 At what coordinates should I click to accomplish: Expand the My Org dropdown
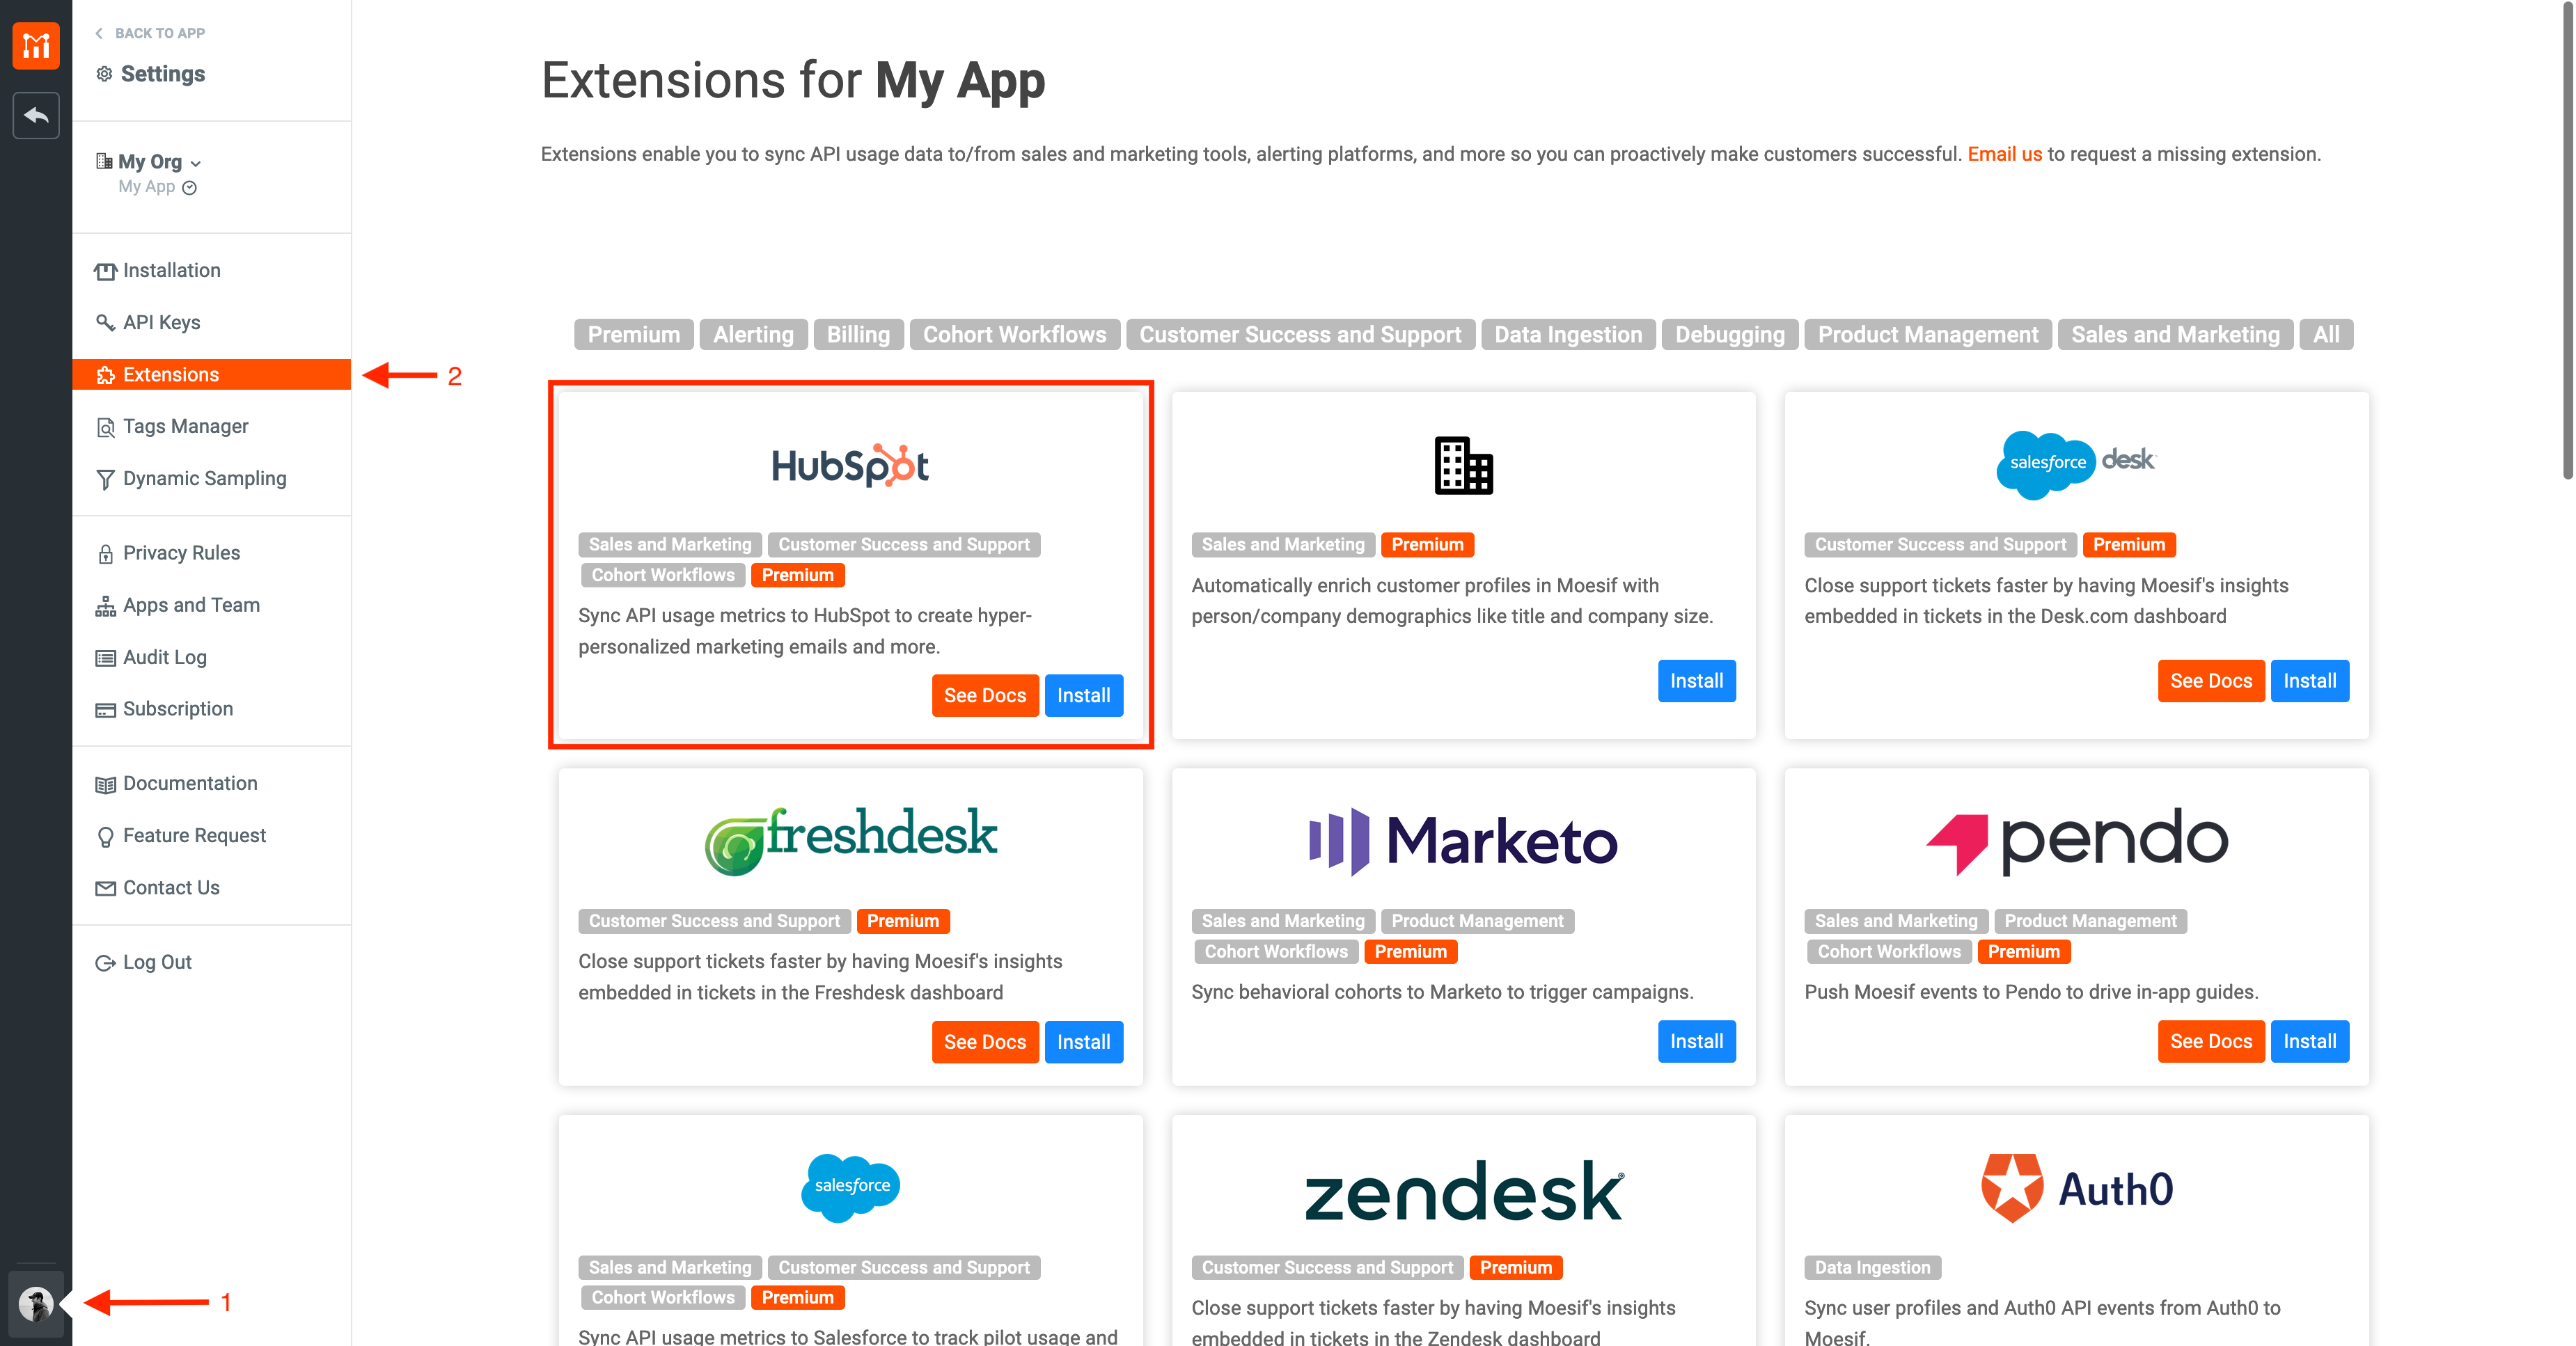click(x=197, y=162)
